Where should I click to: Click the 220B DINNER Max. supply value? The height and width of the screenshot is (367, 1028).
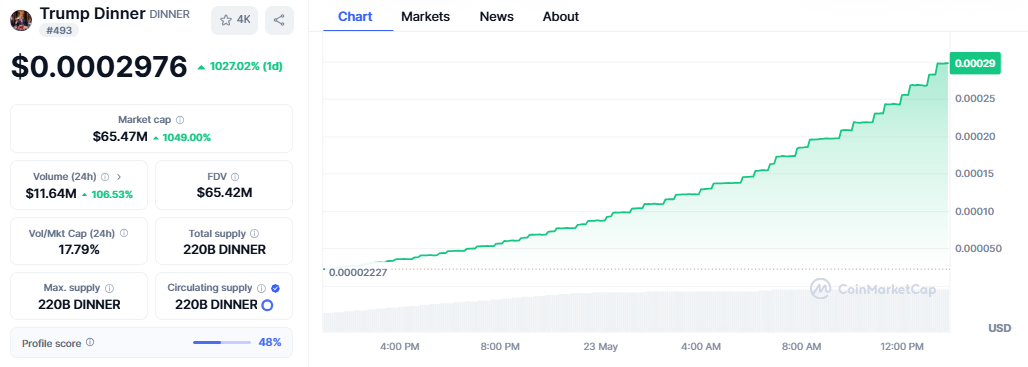79,305
